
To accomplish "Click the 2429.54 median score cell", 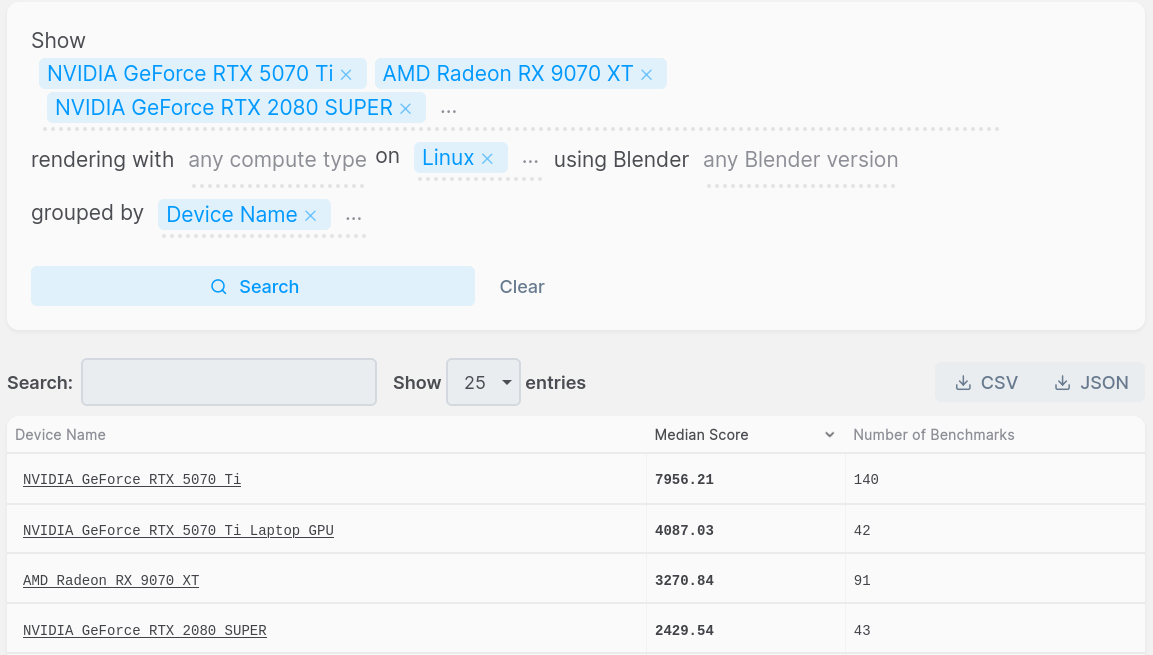I will (746, 629).
